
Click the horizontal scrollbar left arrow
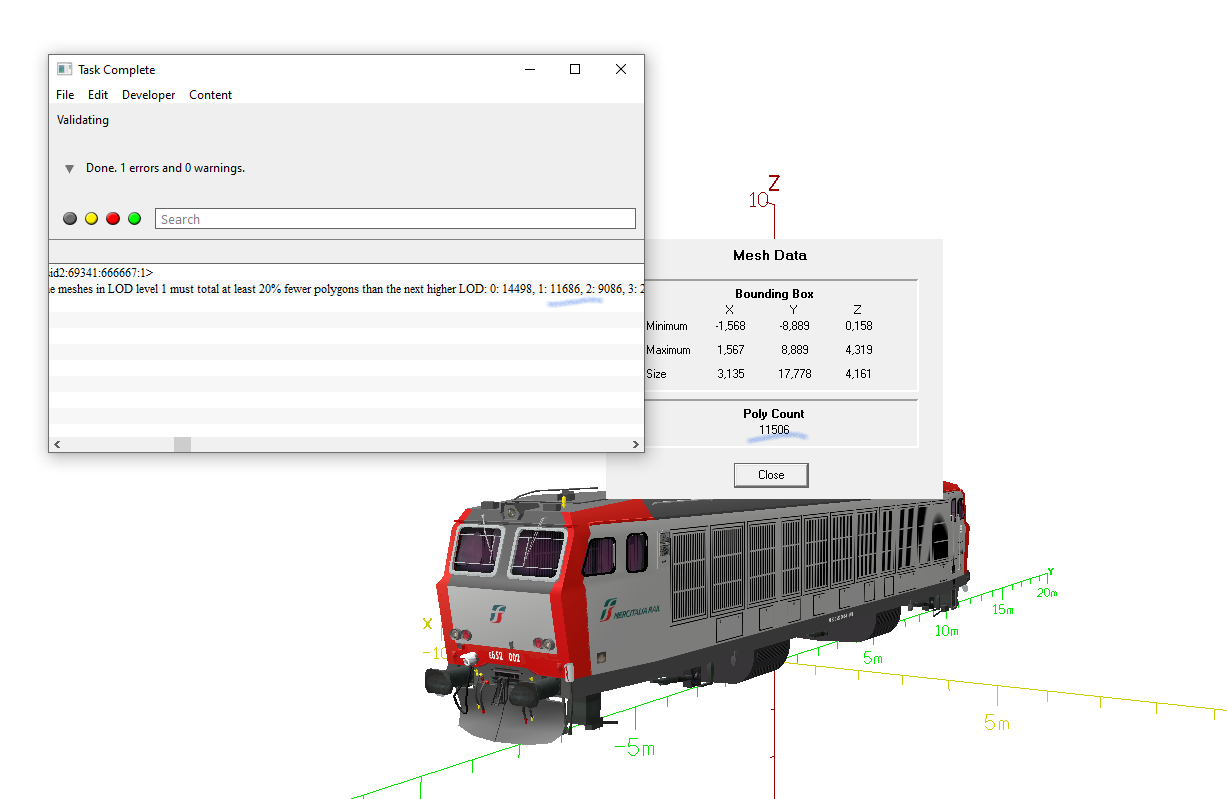[56, 444]
